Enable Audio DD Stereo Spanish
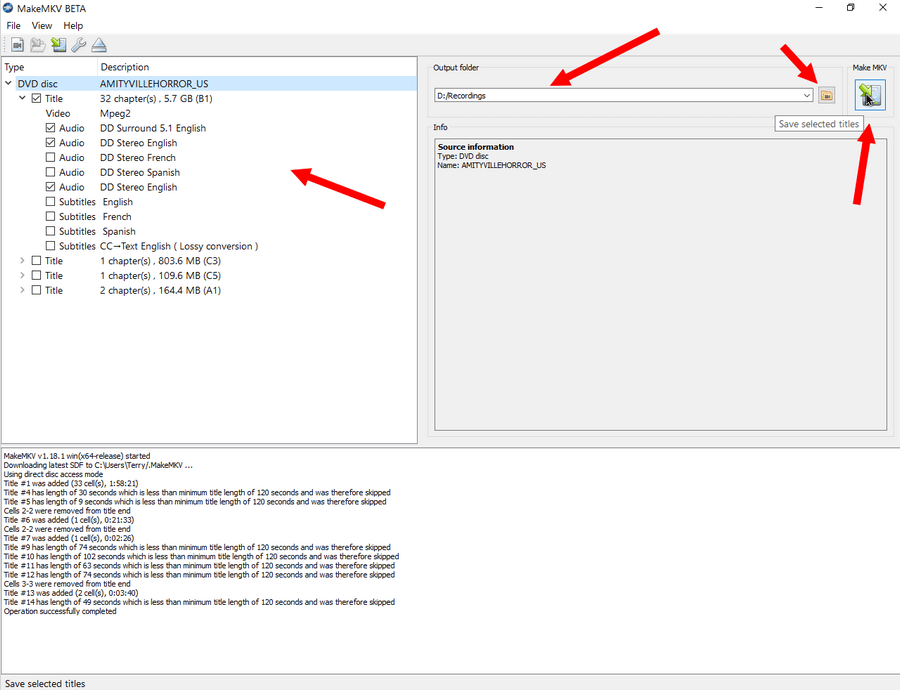Viewport: 900px width, 690px height. 51,172
